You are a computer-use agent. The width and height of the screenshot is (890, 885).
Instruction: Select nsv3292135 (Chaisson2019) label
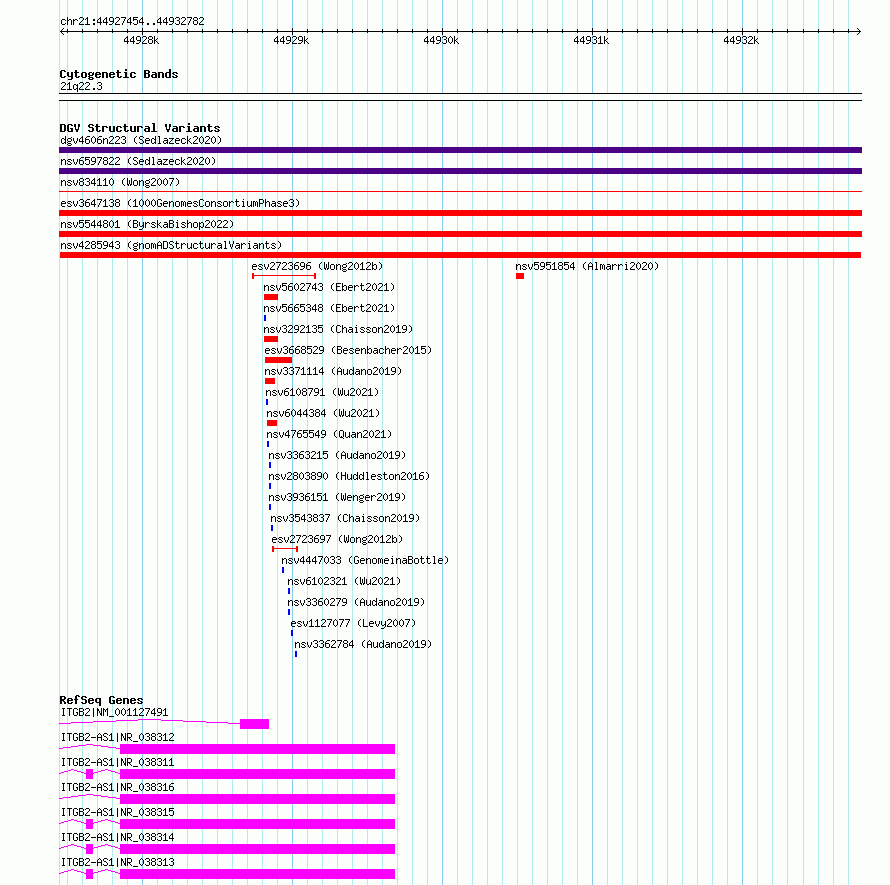(338, 329)
